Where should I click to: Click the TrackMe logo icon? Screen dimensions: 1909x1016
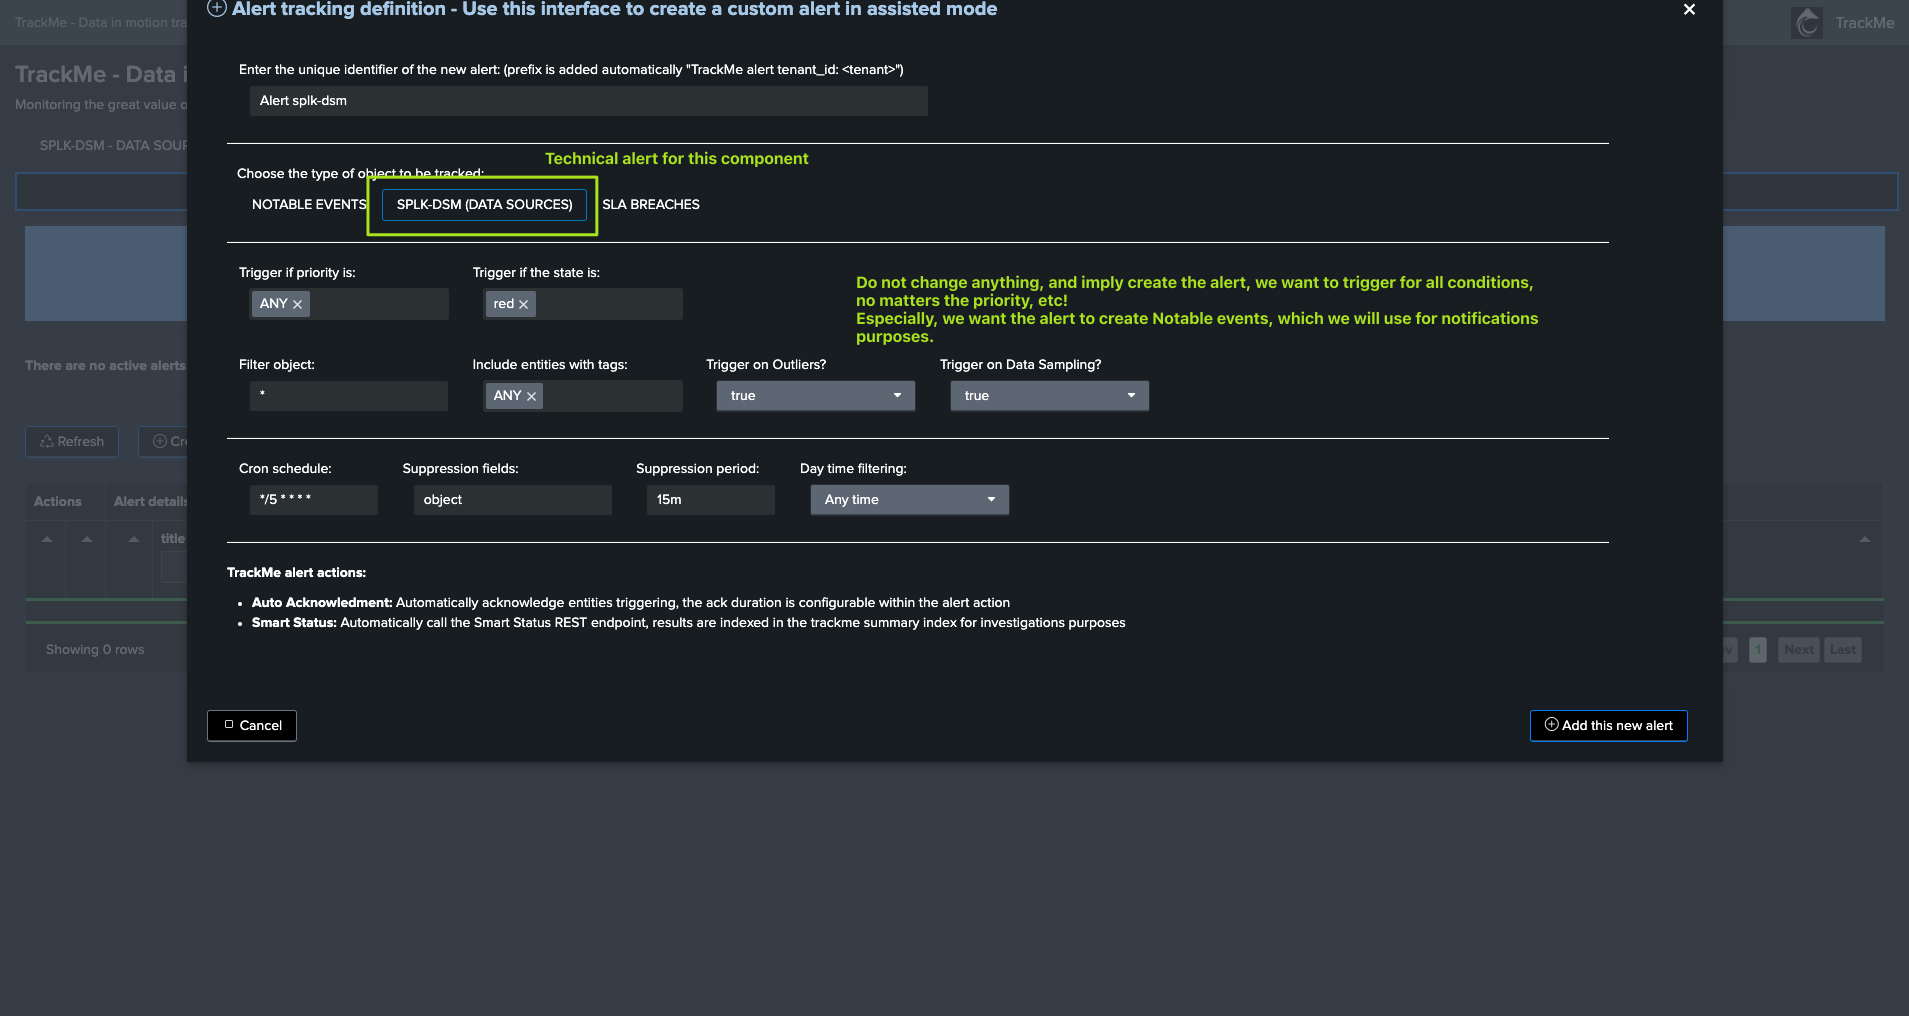coord(1807,23)
